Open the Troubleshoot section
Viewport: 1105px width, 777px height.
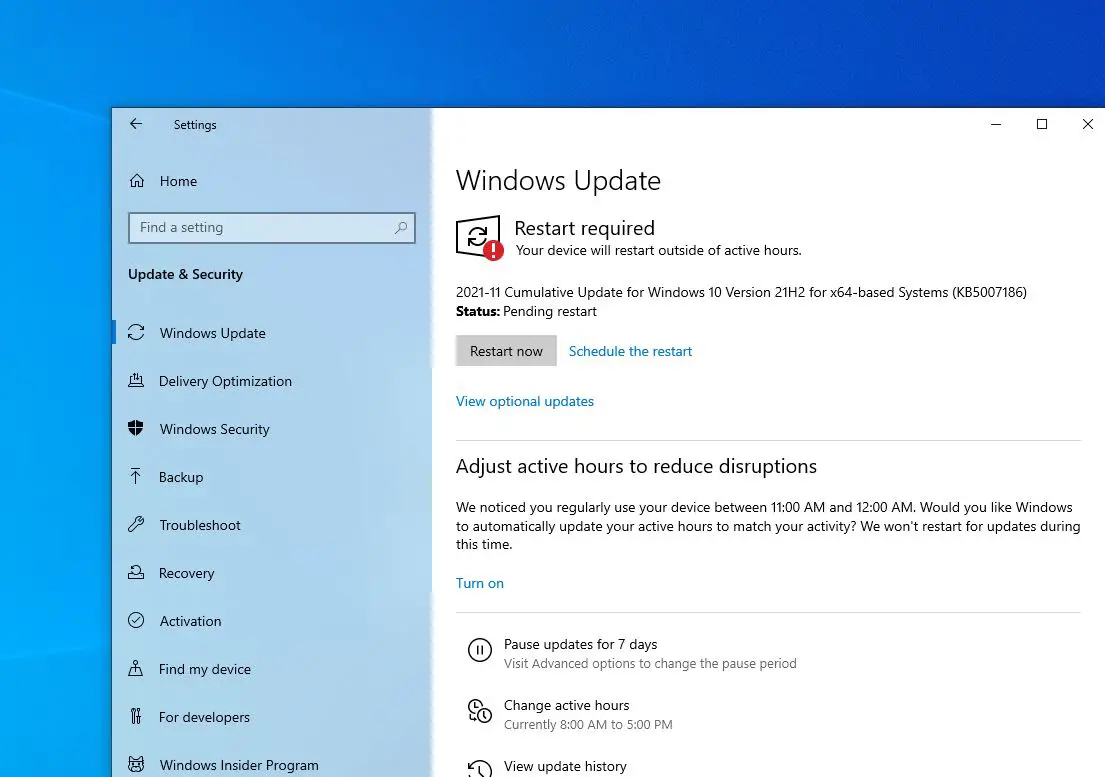(x=199, y=524)
